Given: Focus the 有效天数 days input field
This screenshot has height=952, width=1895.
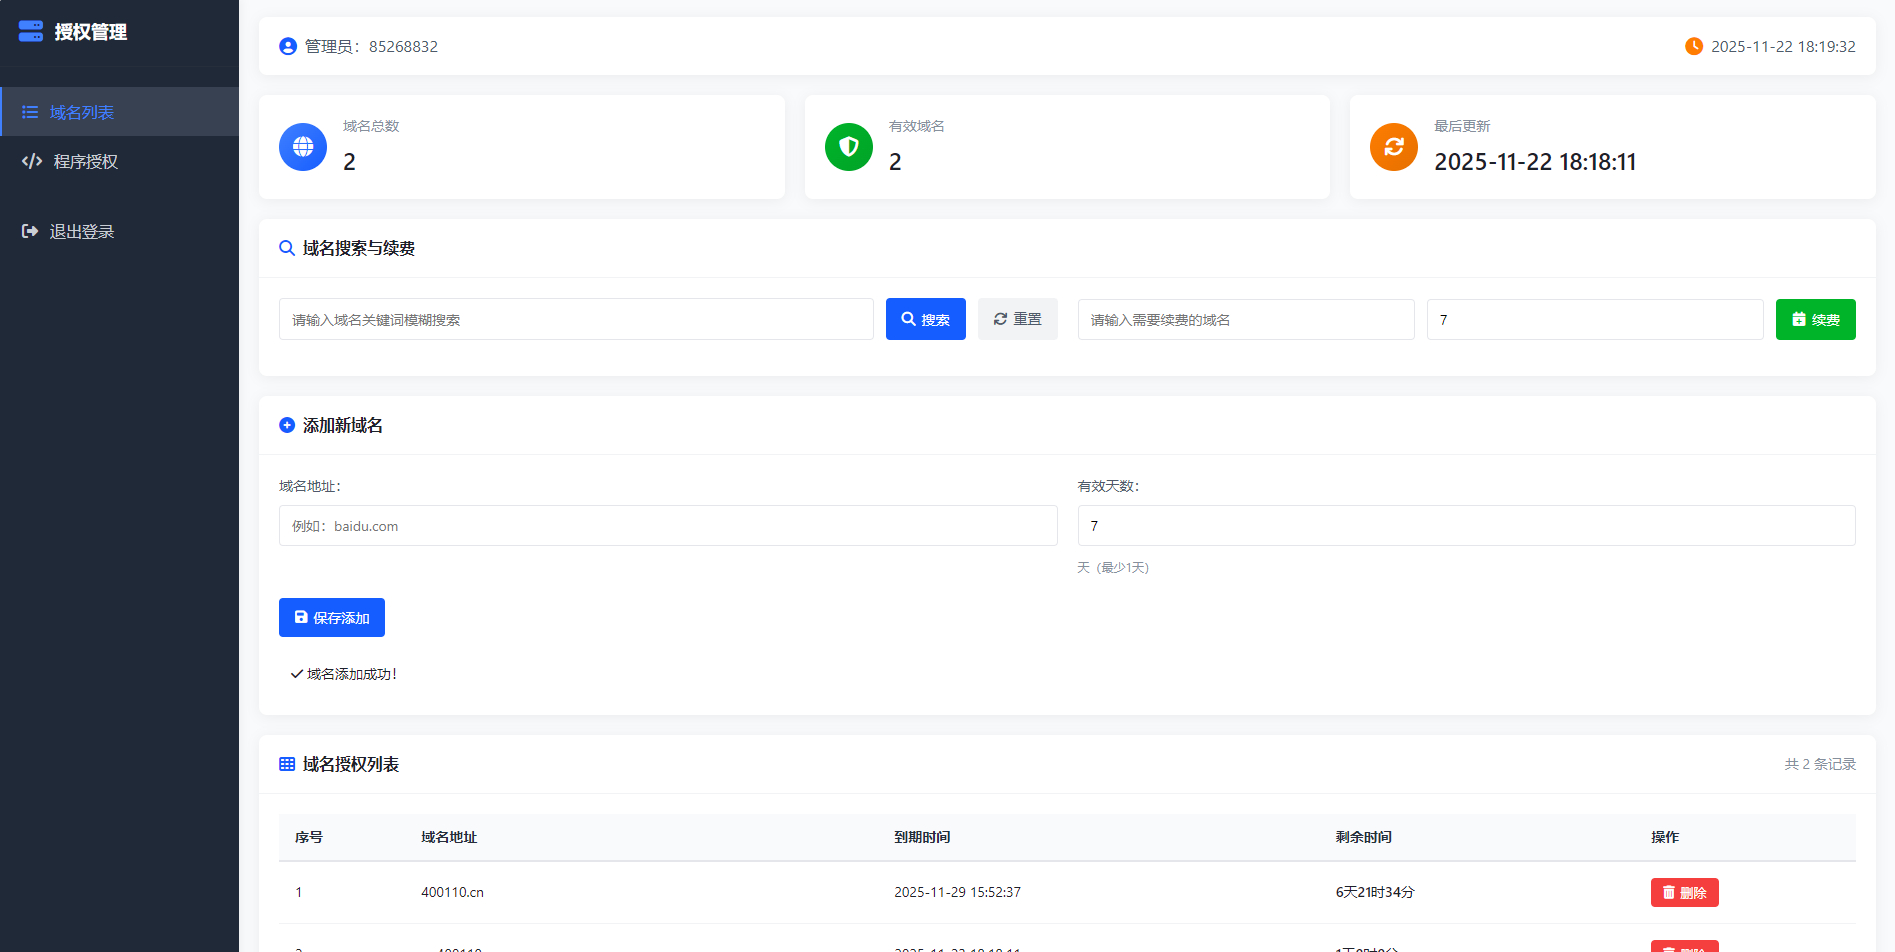Looking at the screenshot, I should (x=1467, y=525).
